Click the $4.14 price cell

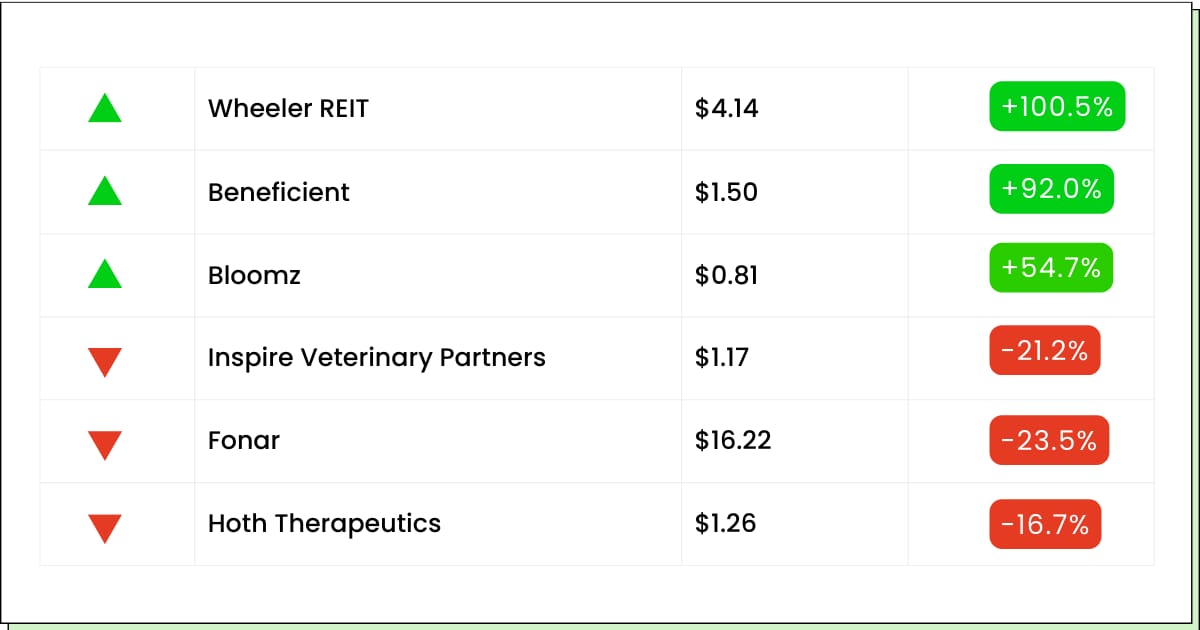795,109
